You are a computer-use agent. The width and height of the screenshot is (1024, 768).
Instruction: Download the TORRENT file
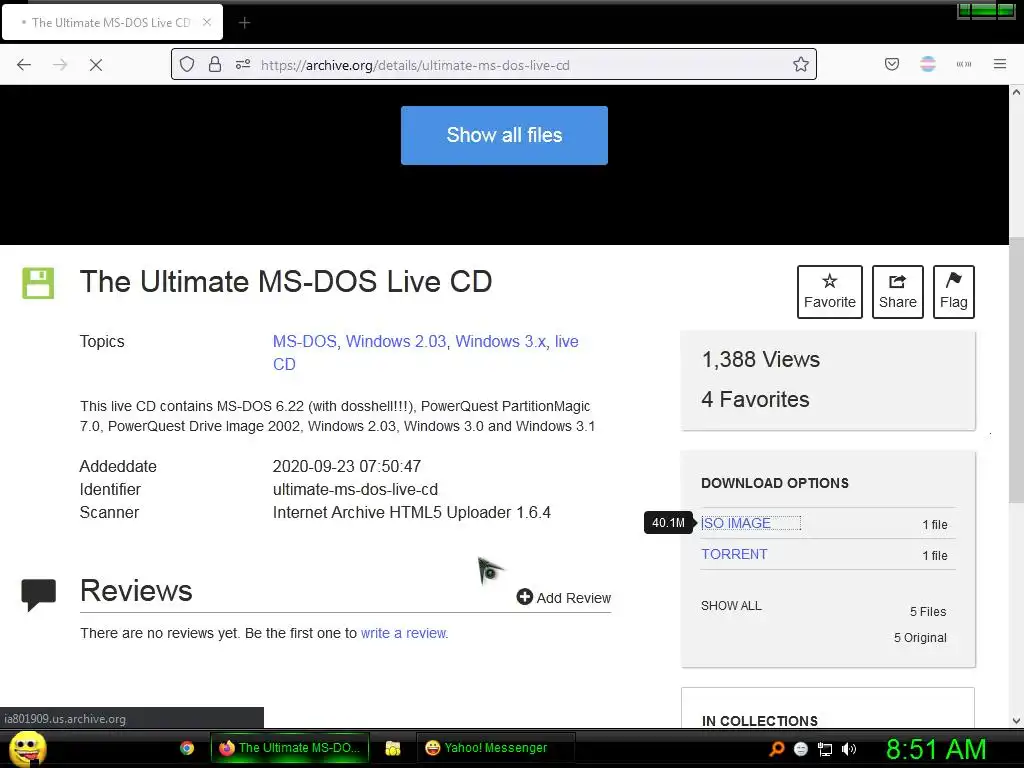[x=734, y=554]
